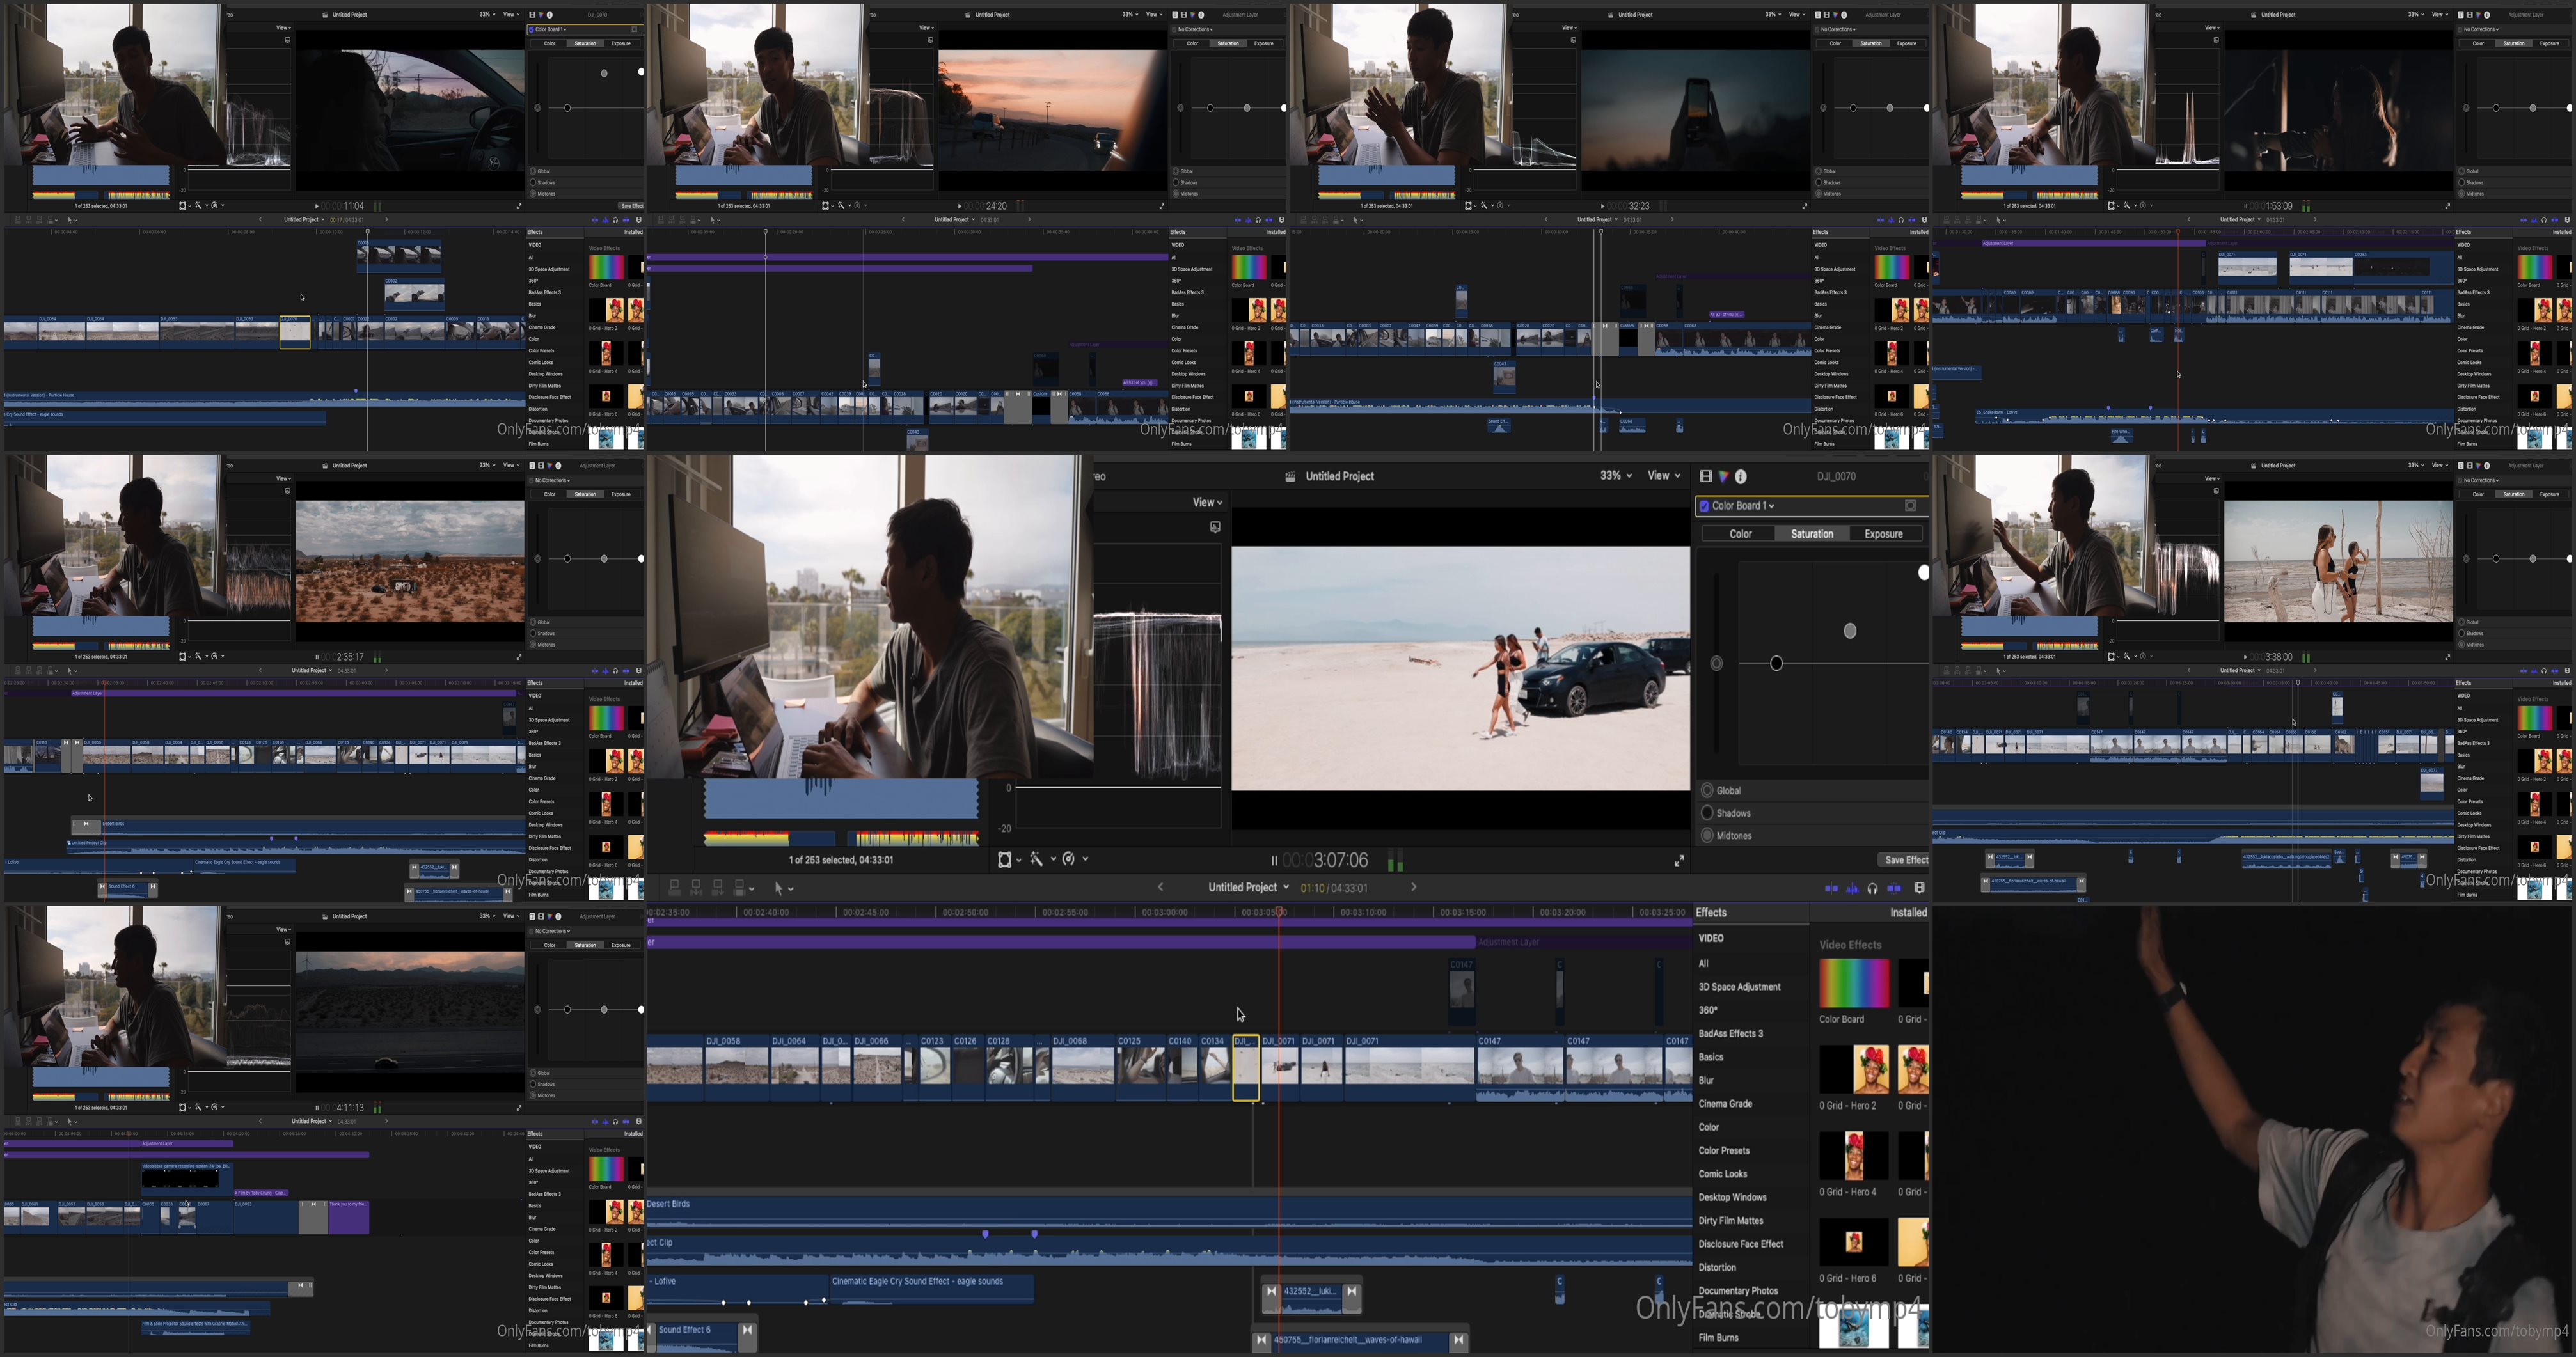Select the Cinema Grade effects category
Viewport: 2576px width, 1357px height.
tap(1725, 1104)
